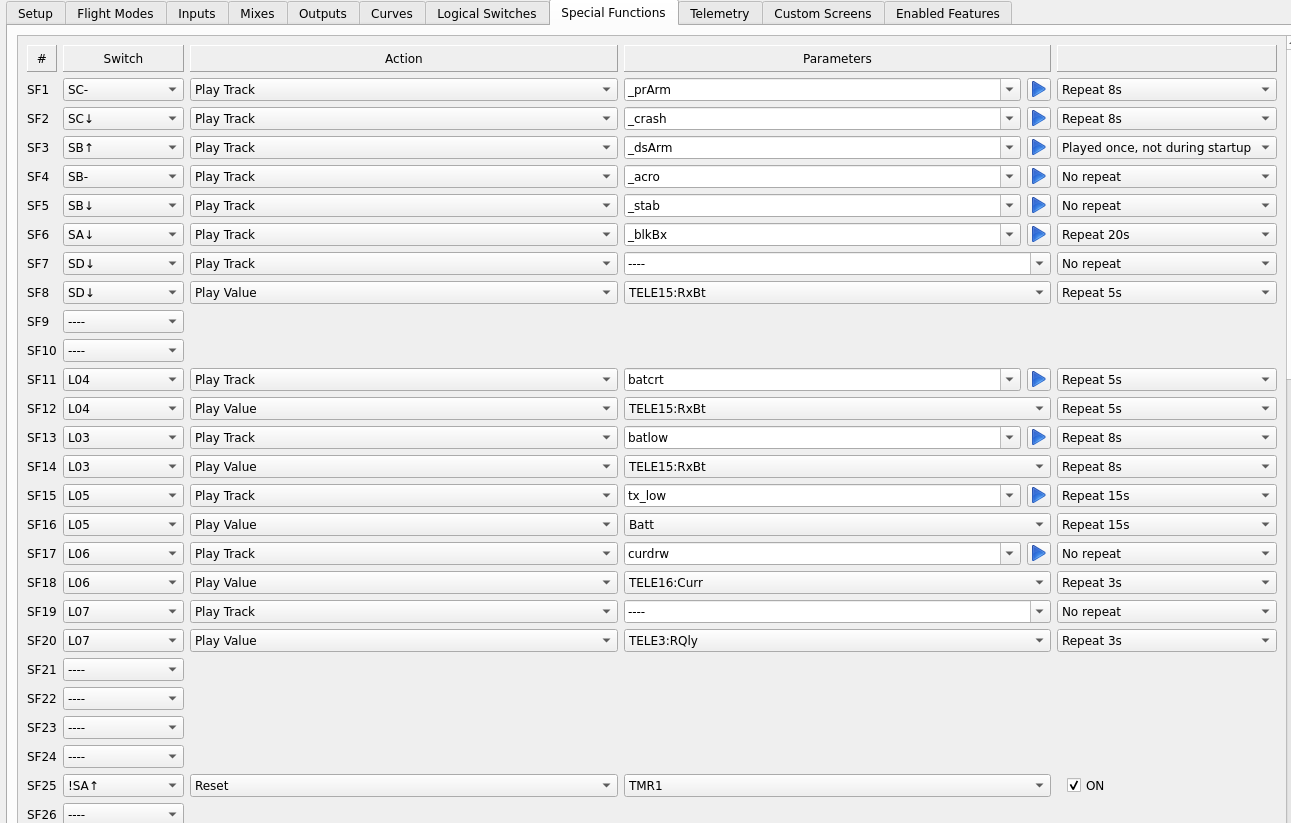
Task: Play the batcrt track preview in SF11
Action: pos(1038,380)
